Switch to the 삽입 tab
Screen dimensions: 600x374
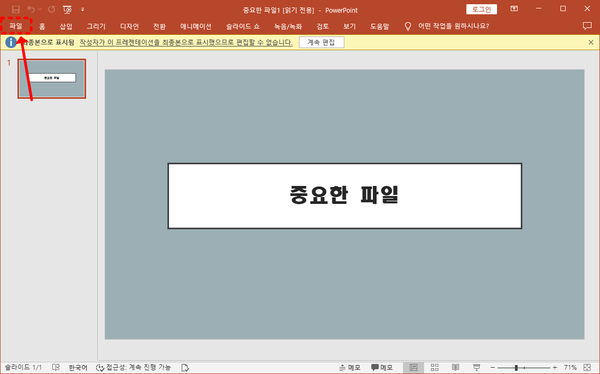click(x=66, y=26)
